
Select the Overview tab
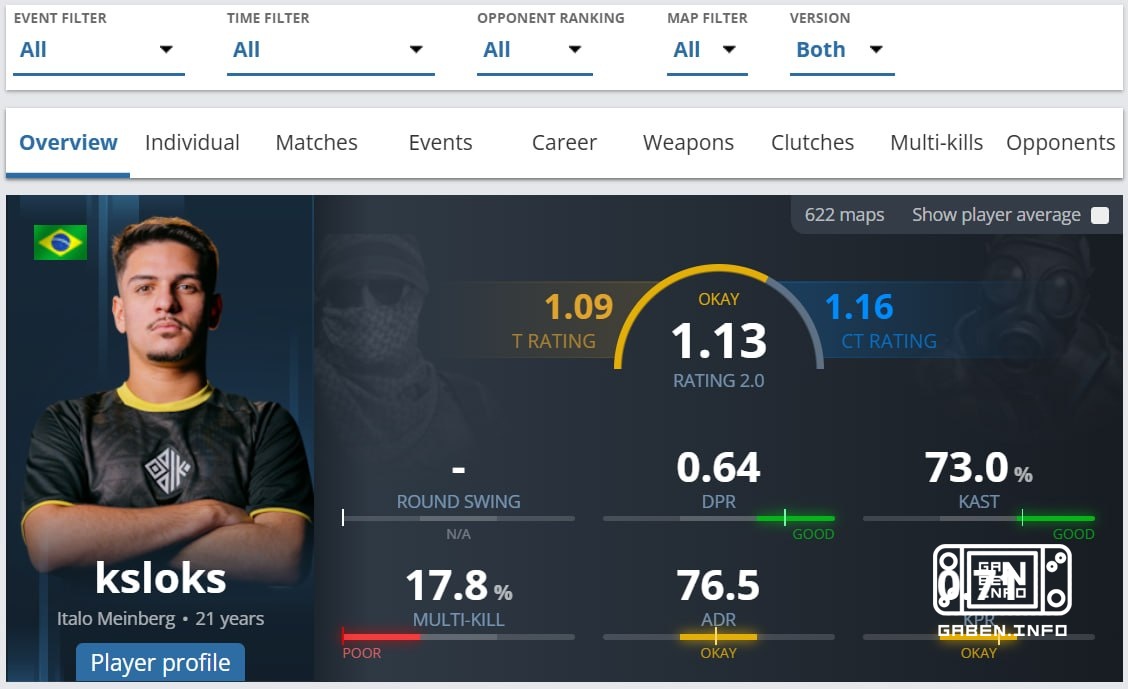pyautogui.click(x=68, y=142)
